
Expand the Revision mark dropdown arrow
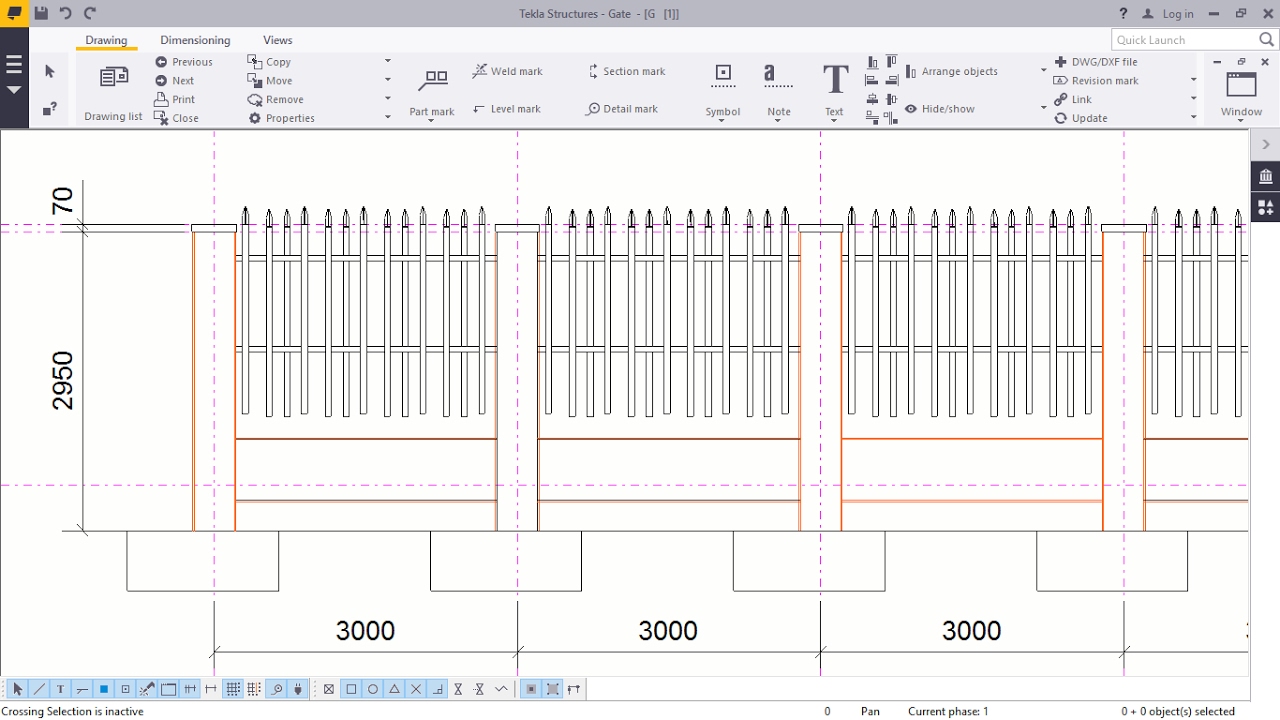coord(1193,81)
